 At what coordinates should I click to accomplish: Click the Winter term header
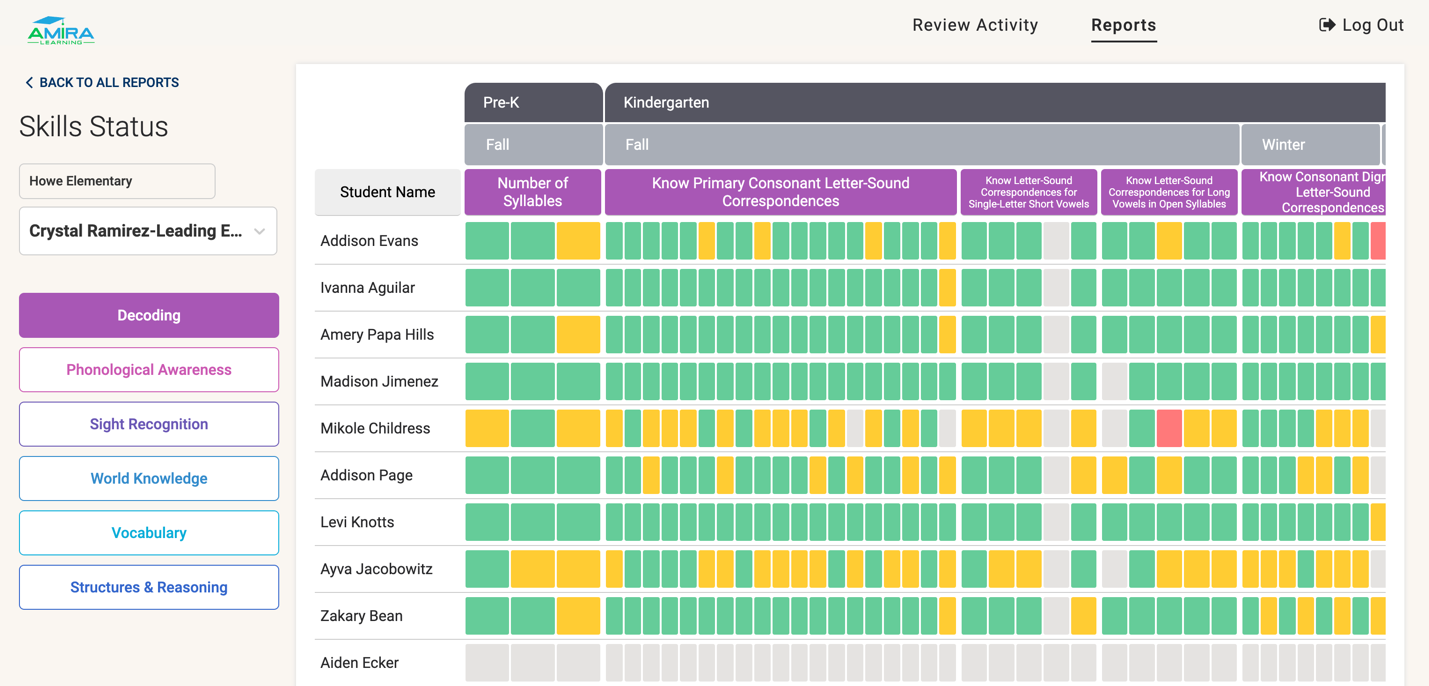(1311, 144)
